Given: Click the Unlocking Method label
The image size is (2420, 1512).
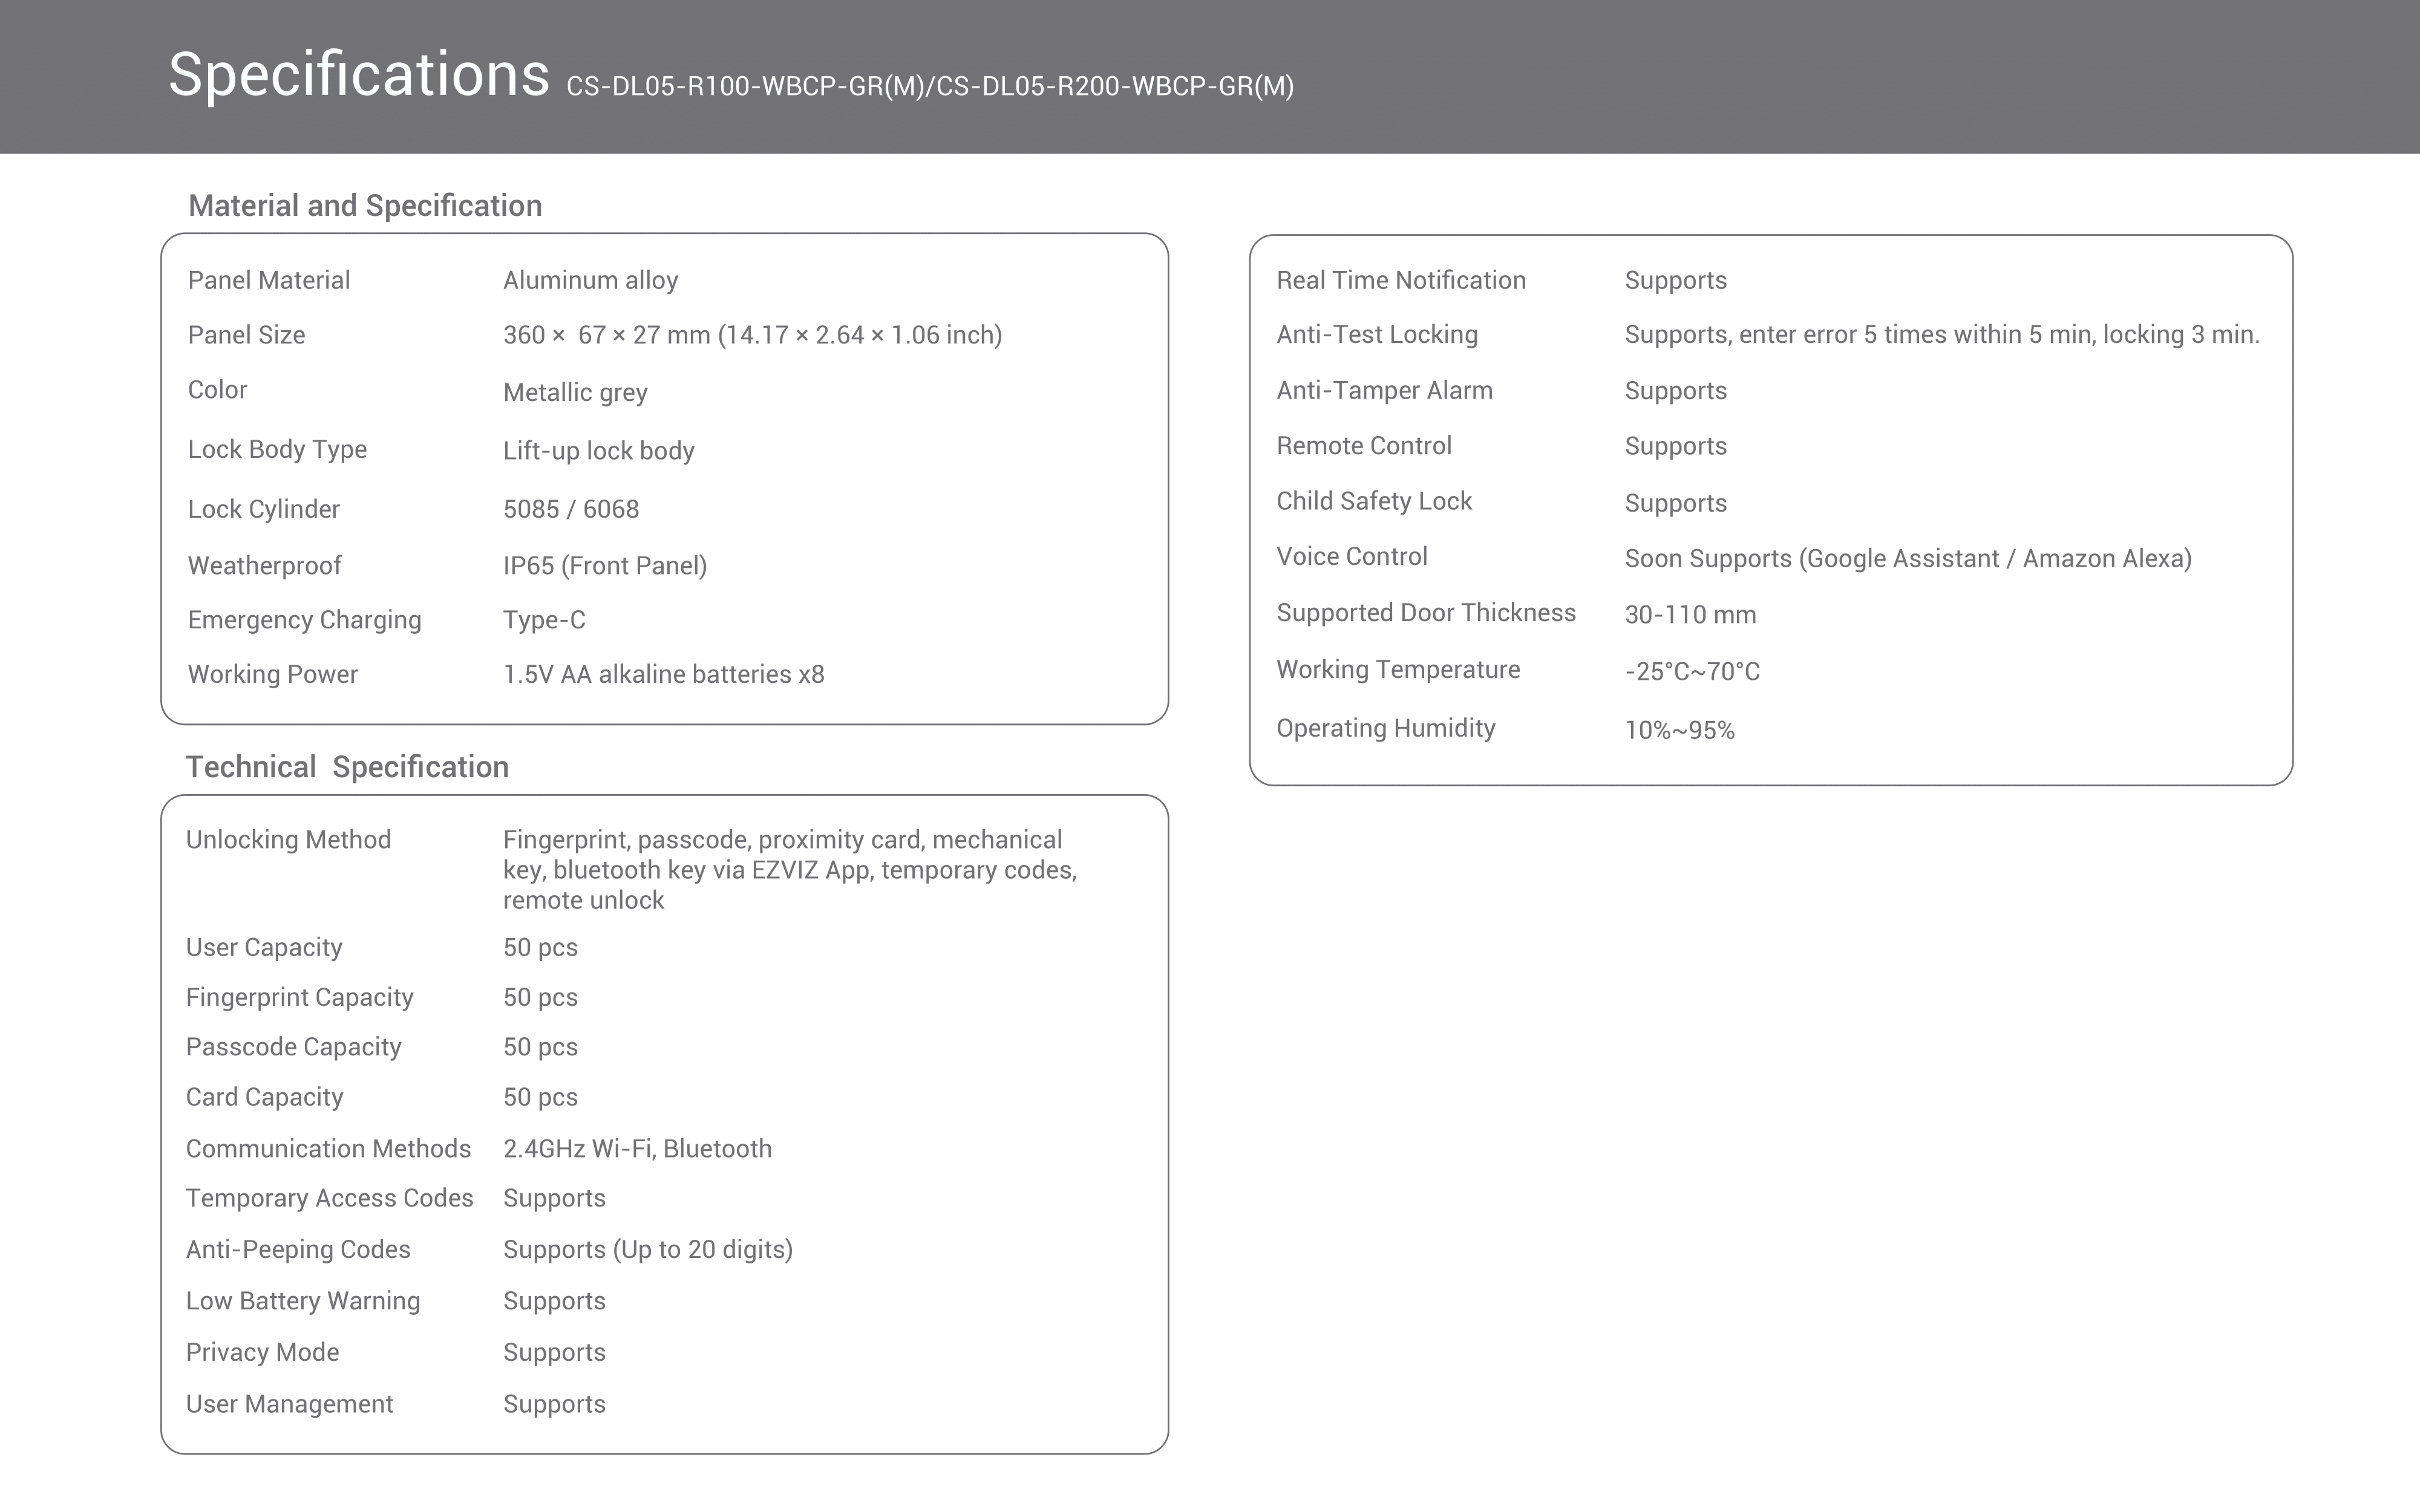Looking at the screenshot, I should 288,840.
